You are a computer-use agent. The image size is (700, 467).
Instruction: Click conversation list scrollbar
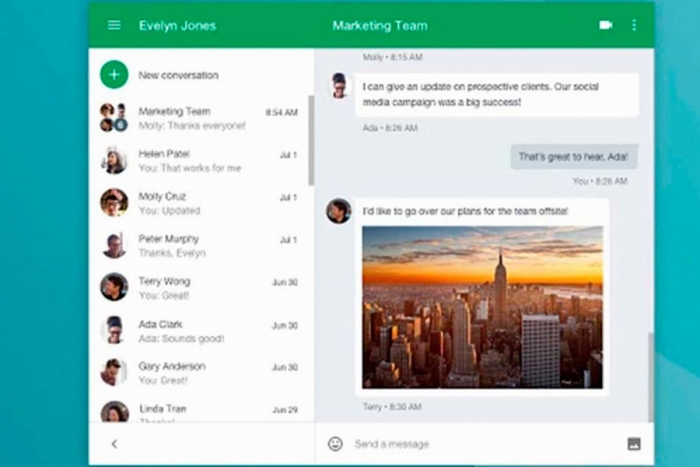(x=311, y=140)
